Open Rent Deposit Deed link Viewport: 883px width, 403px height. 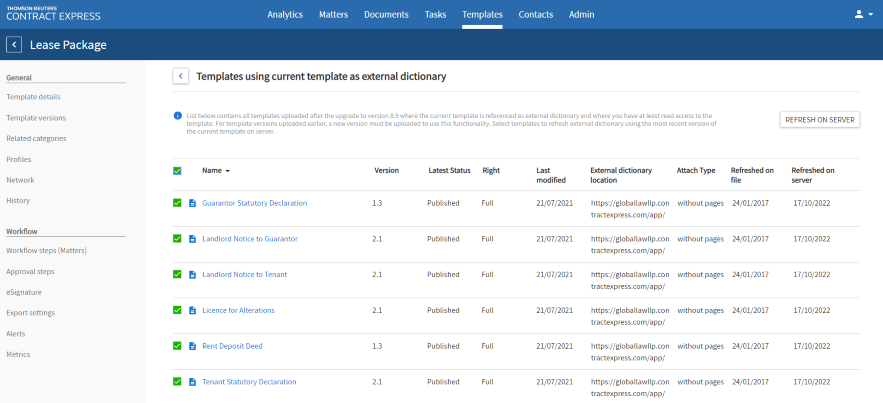(232, 346)
